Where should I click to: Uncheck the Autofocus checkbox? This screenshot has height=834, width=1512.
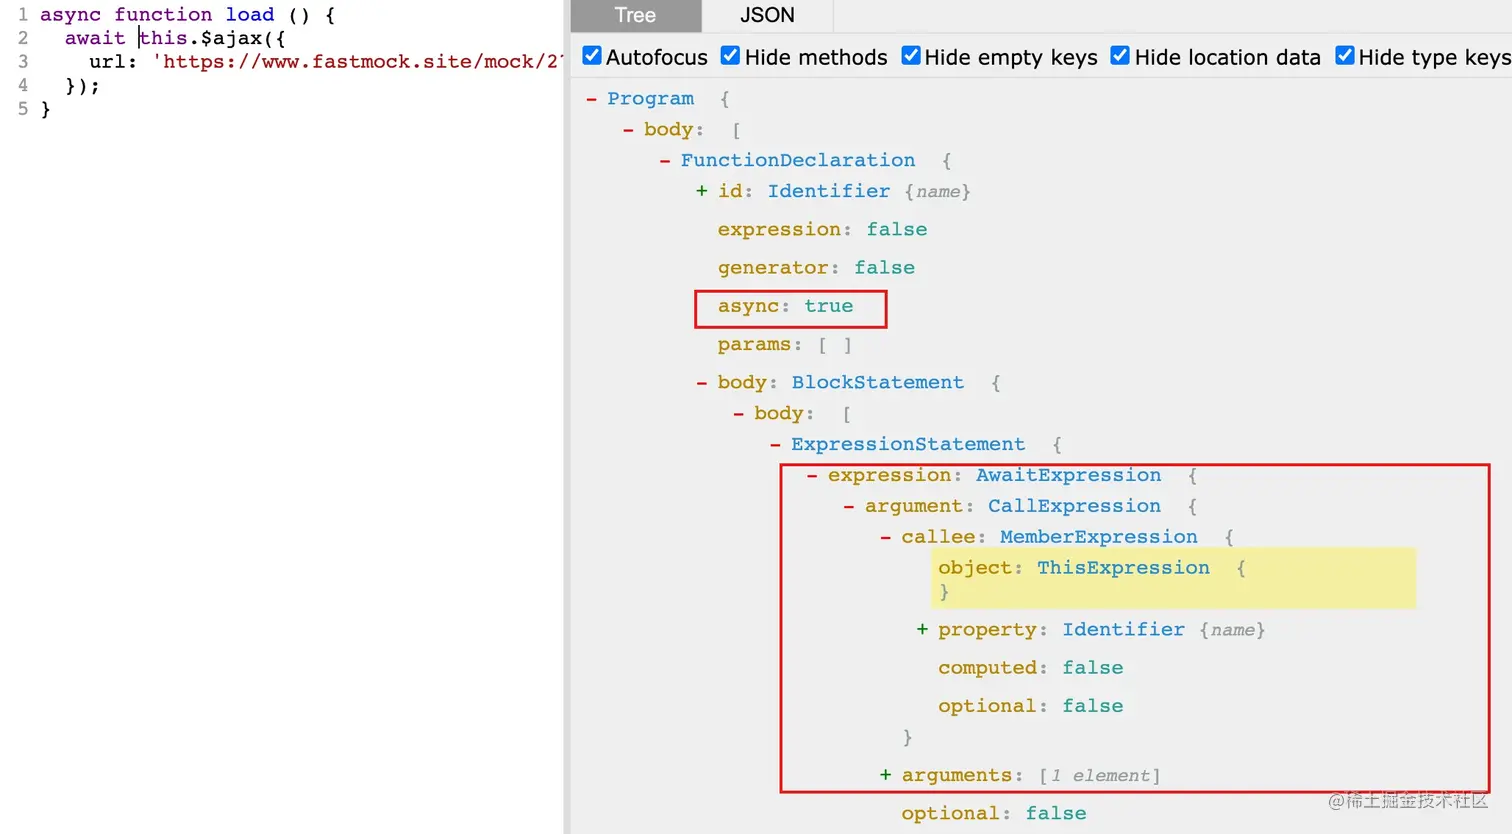coord(592,55)
